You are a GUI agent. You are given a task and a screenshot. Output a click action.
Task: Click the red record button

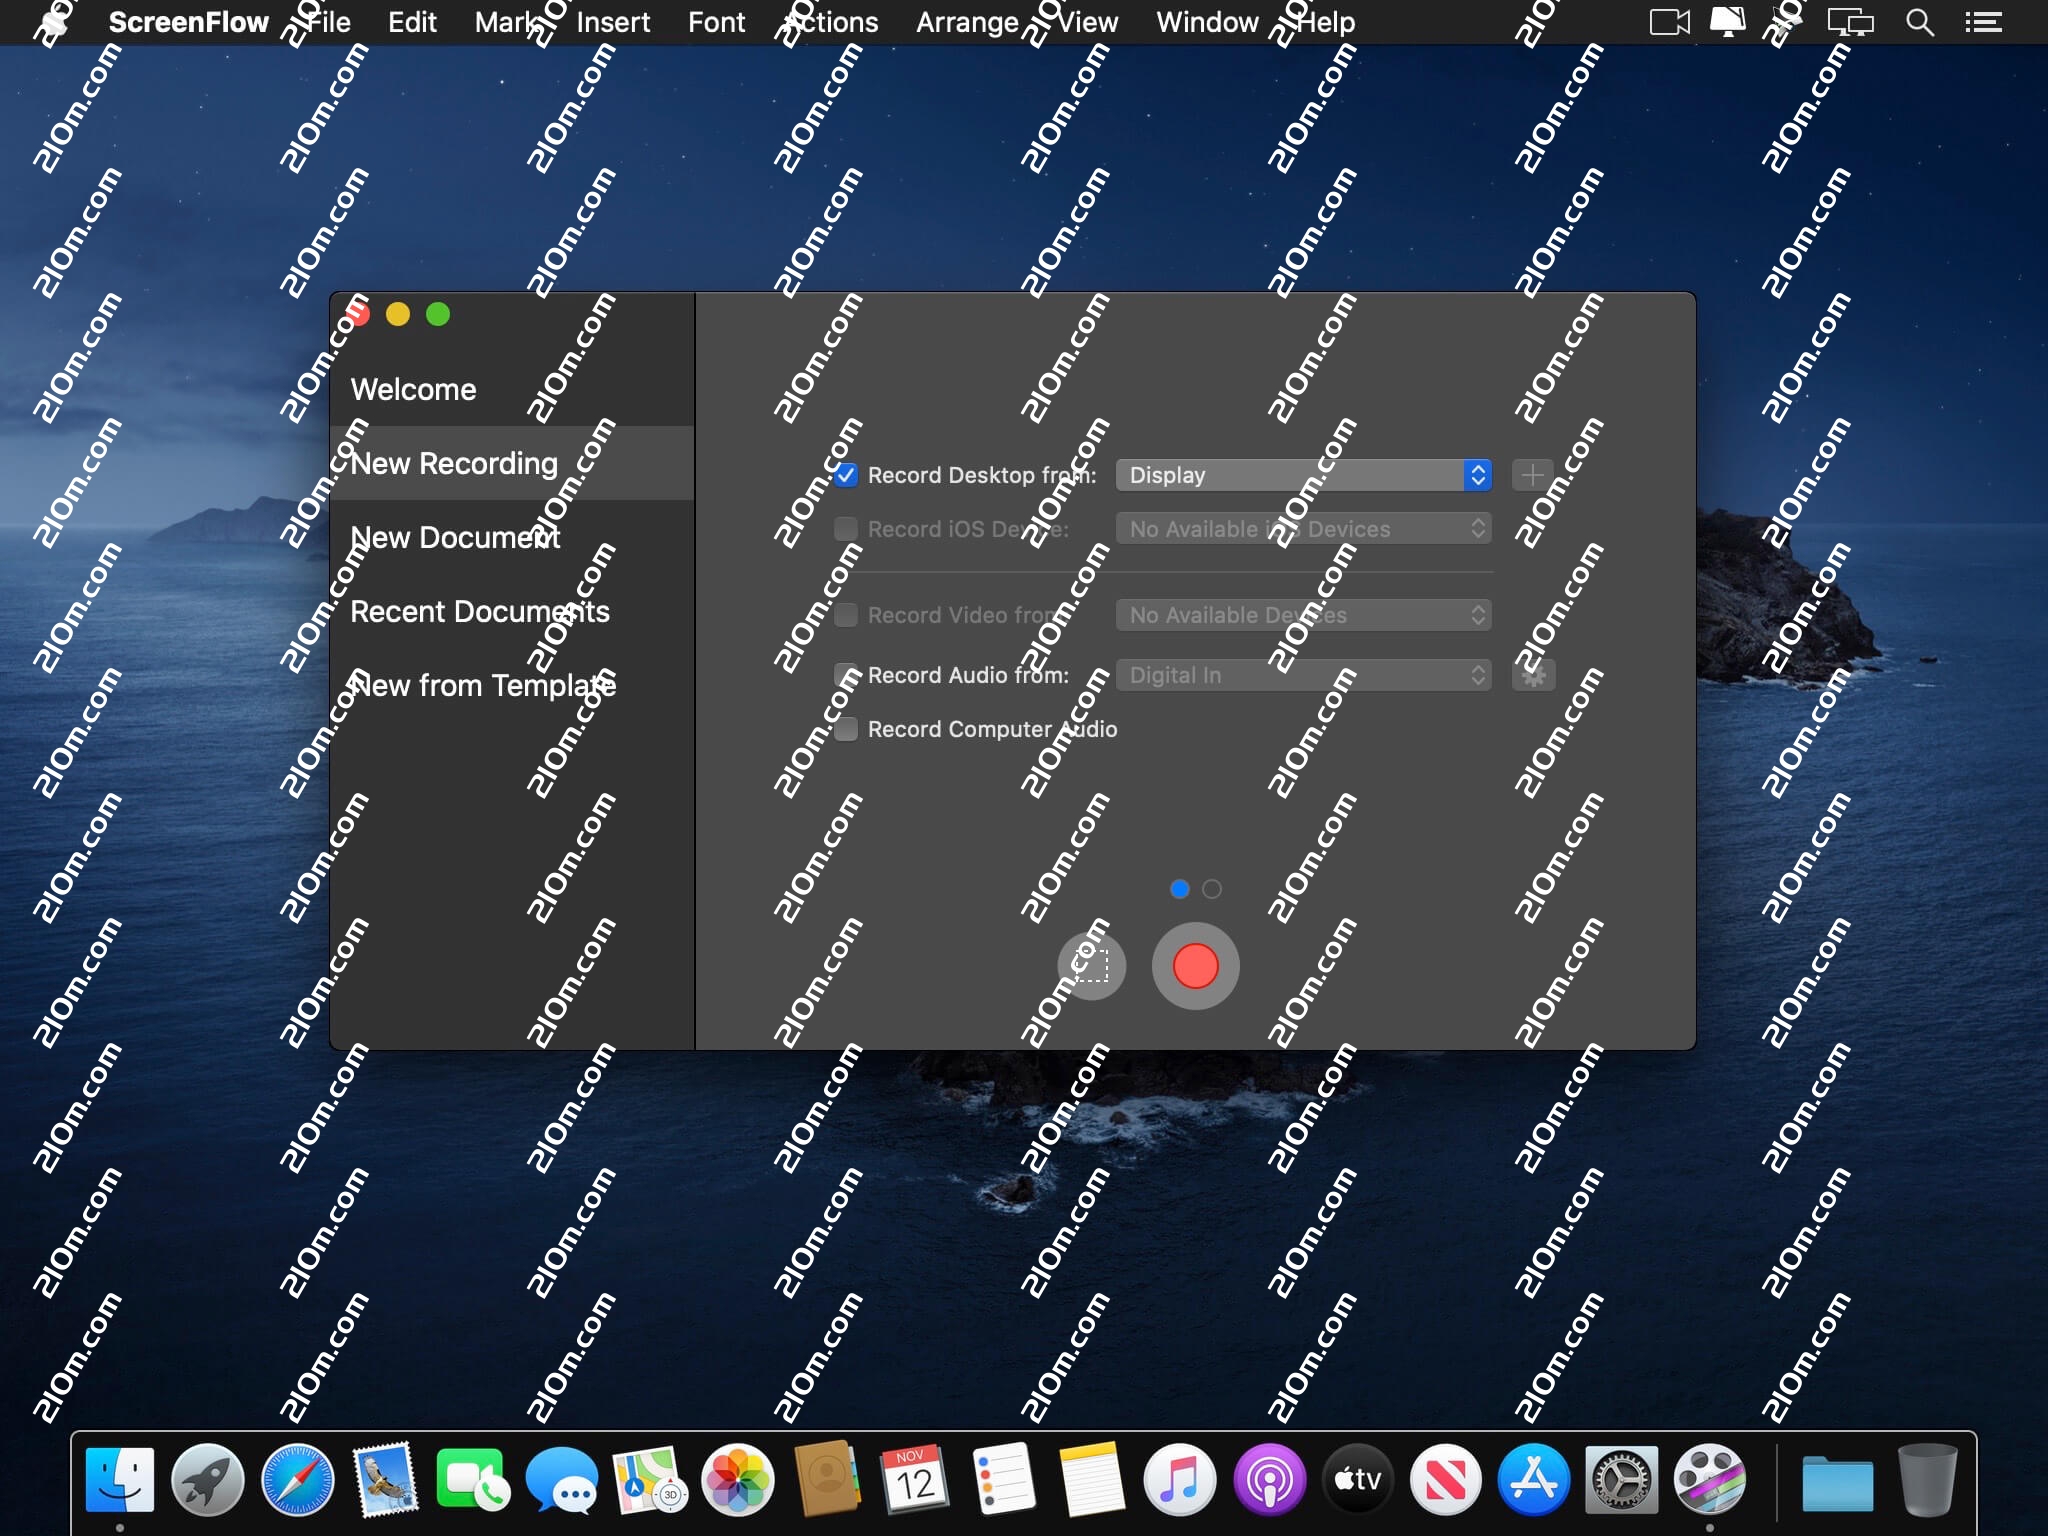(1195, 966)
